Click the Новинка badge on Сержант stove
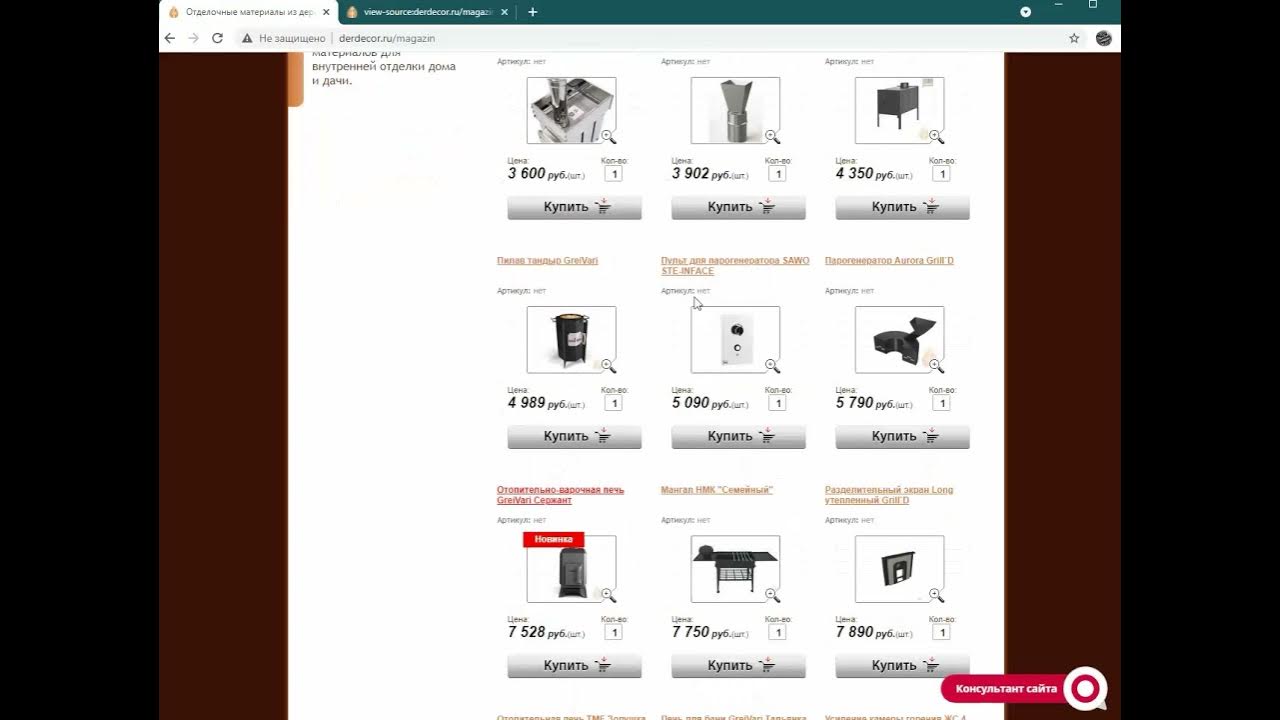This screenshot has width=1280, height=720. [553, 539]
